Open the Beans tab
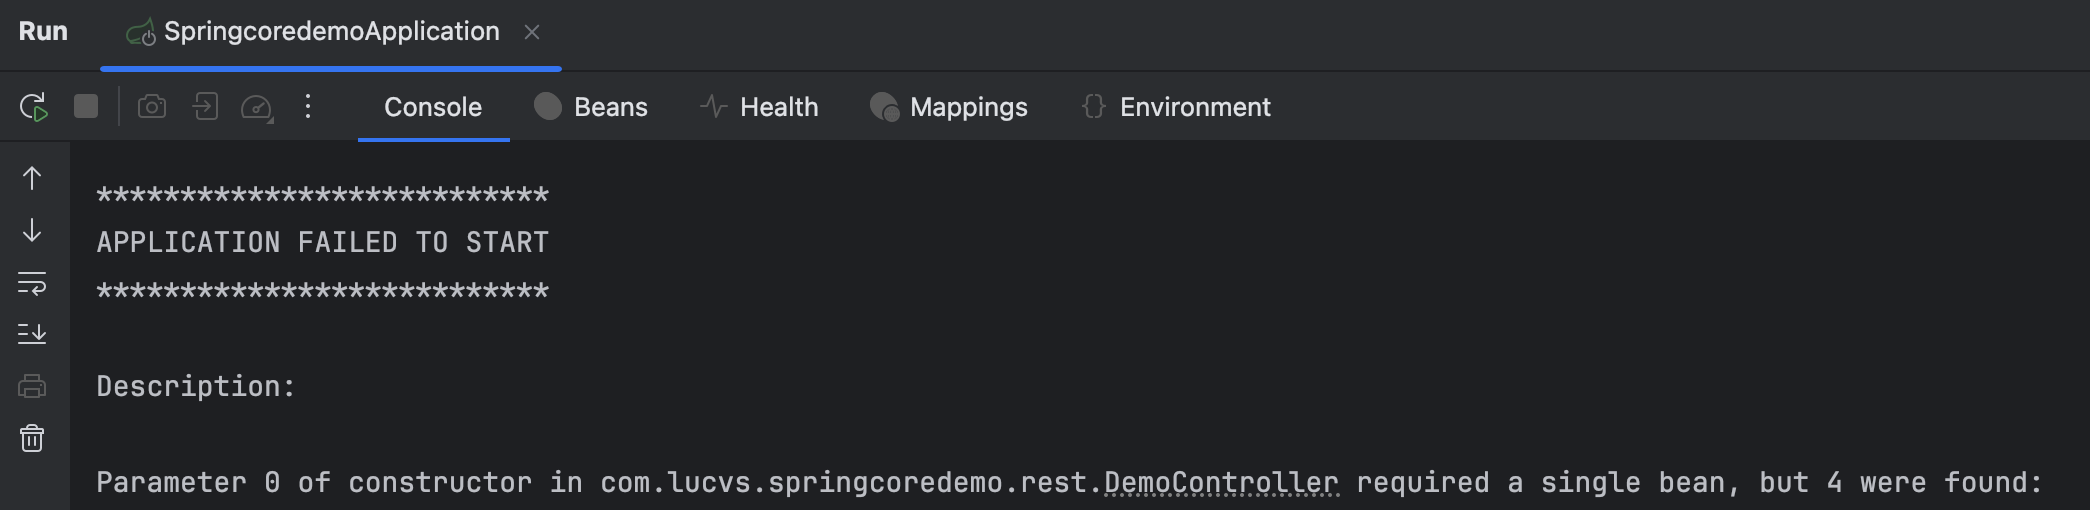Image resolution: width=2090 pixels, height=510 pixels. point(591,107)
